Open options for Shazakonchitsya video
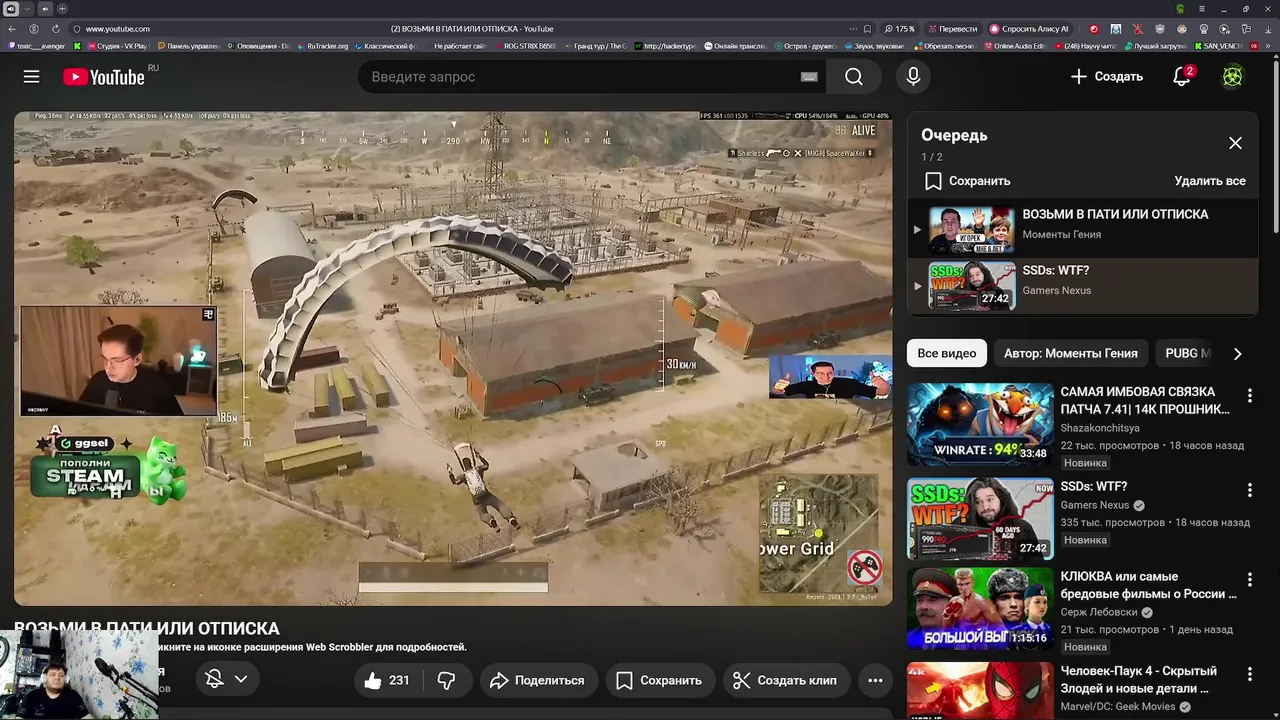 click(1249, 396)
